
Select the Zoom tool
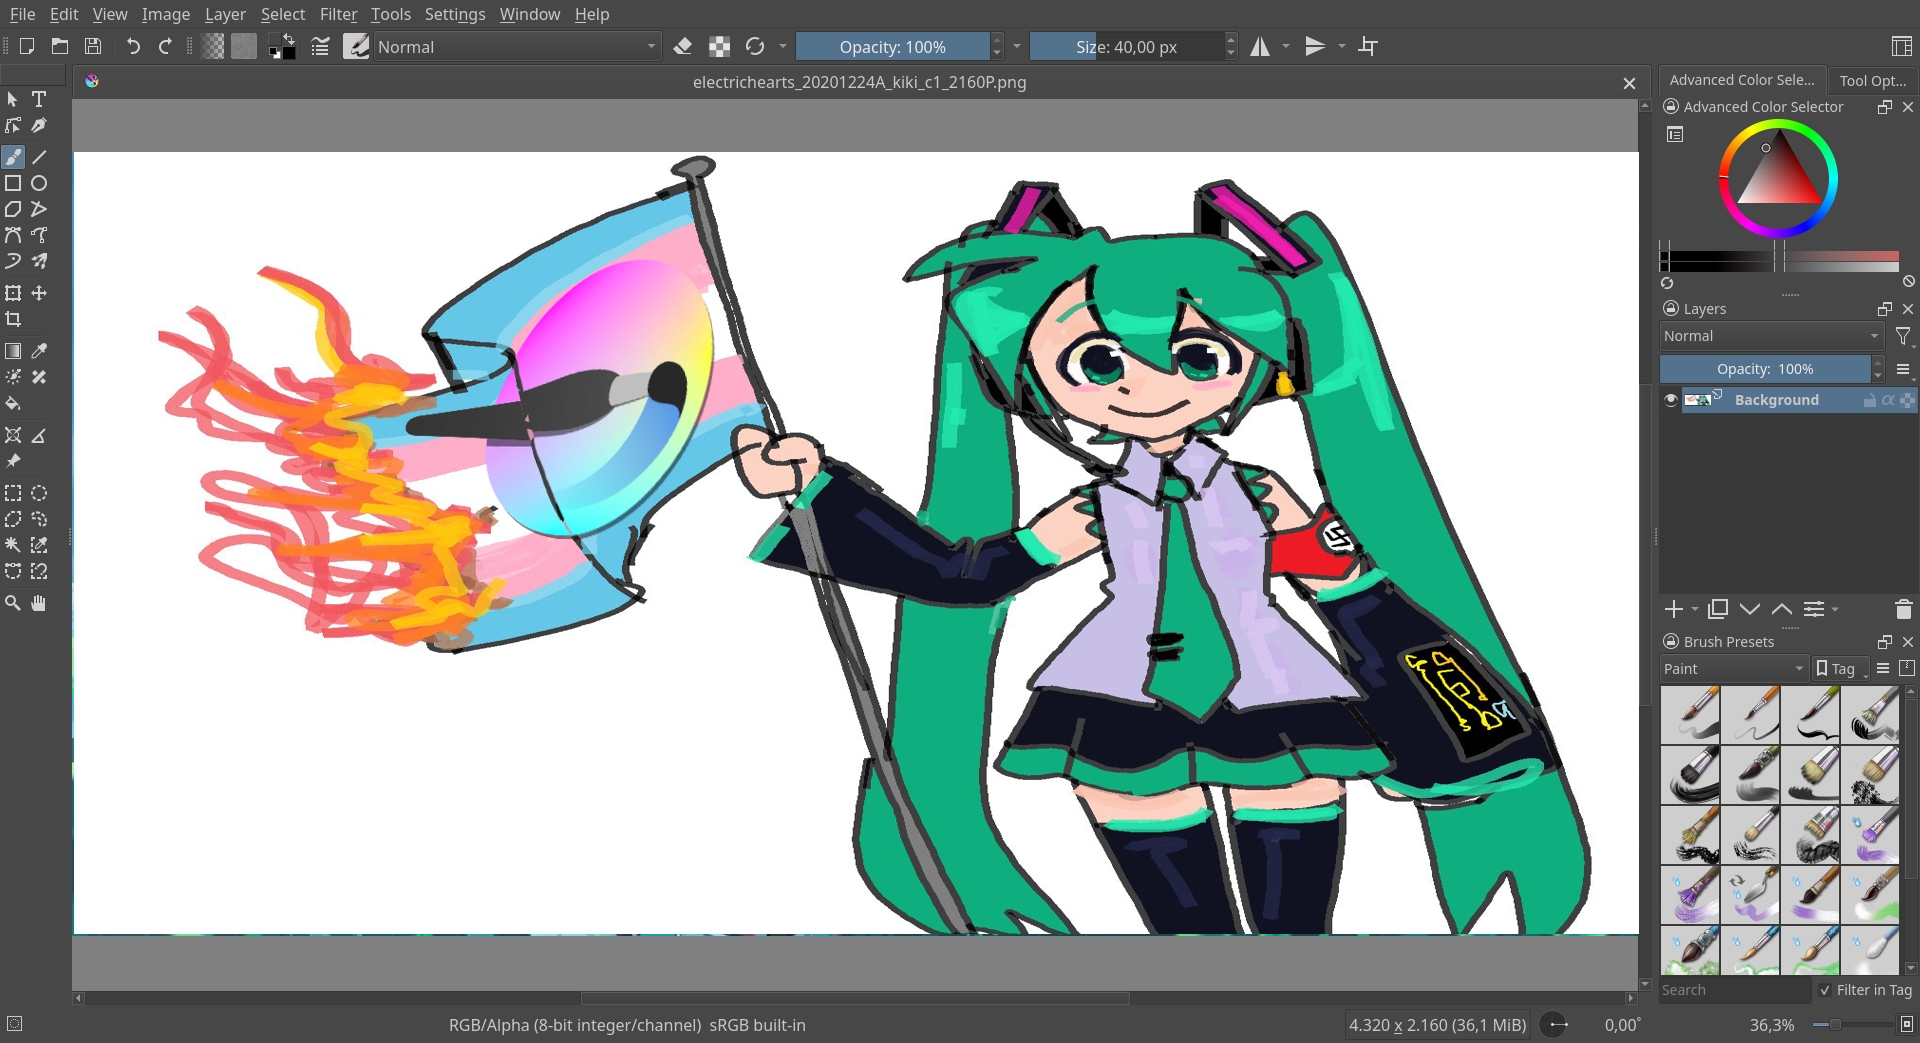pos(13,603)
